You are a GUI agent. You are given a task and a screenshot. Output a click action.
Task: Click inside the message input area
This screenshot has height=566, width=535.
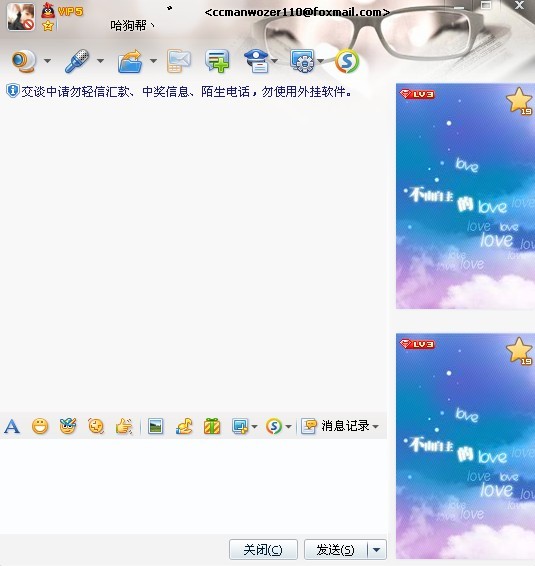click(x=193, y=486)
